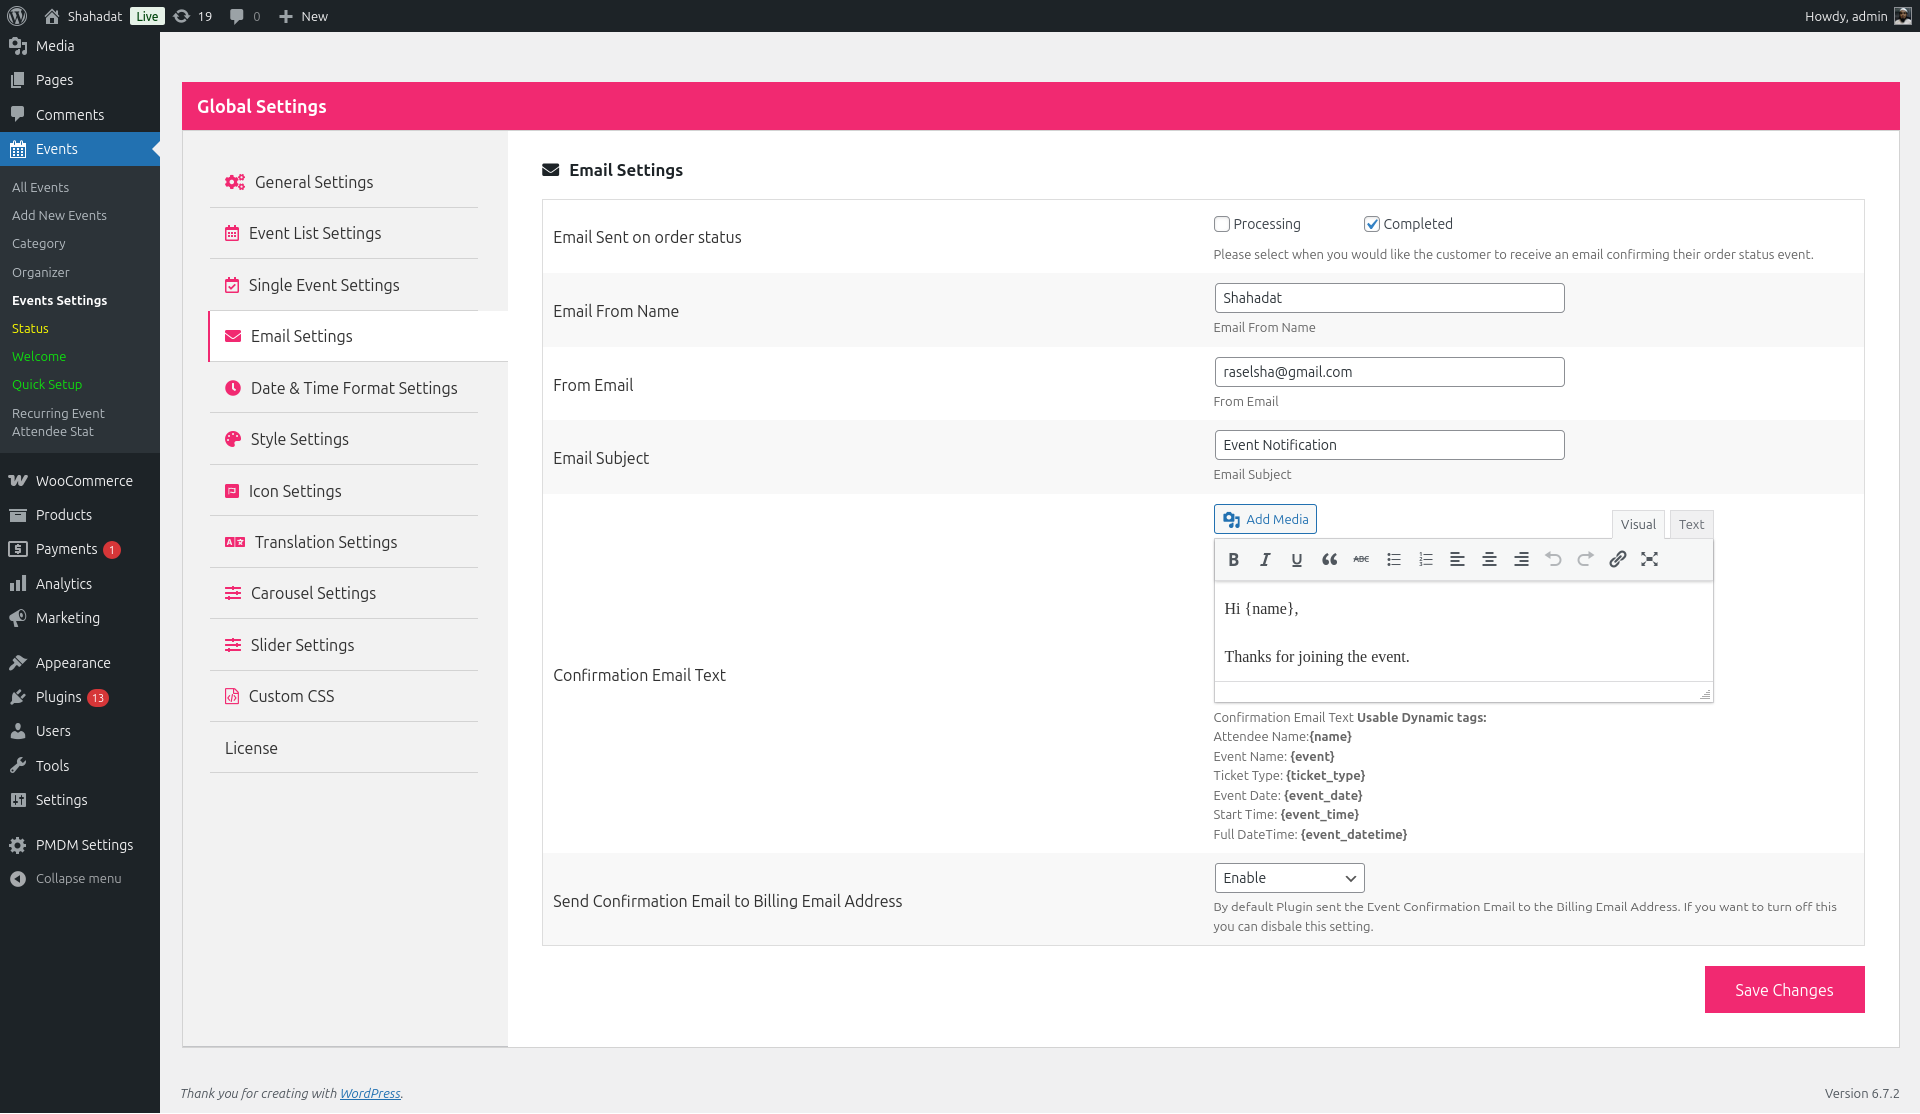Follow the WordPress footer link
The image size is (1920, 1114).
coord(370,1094)
